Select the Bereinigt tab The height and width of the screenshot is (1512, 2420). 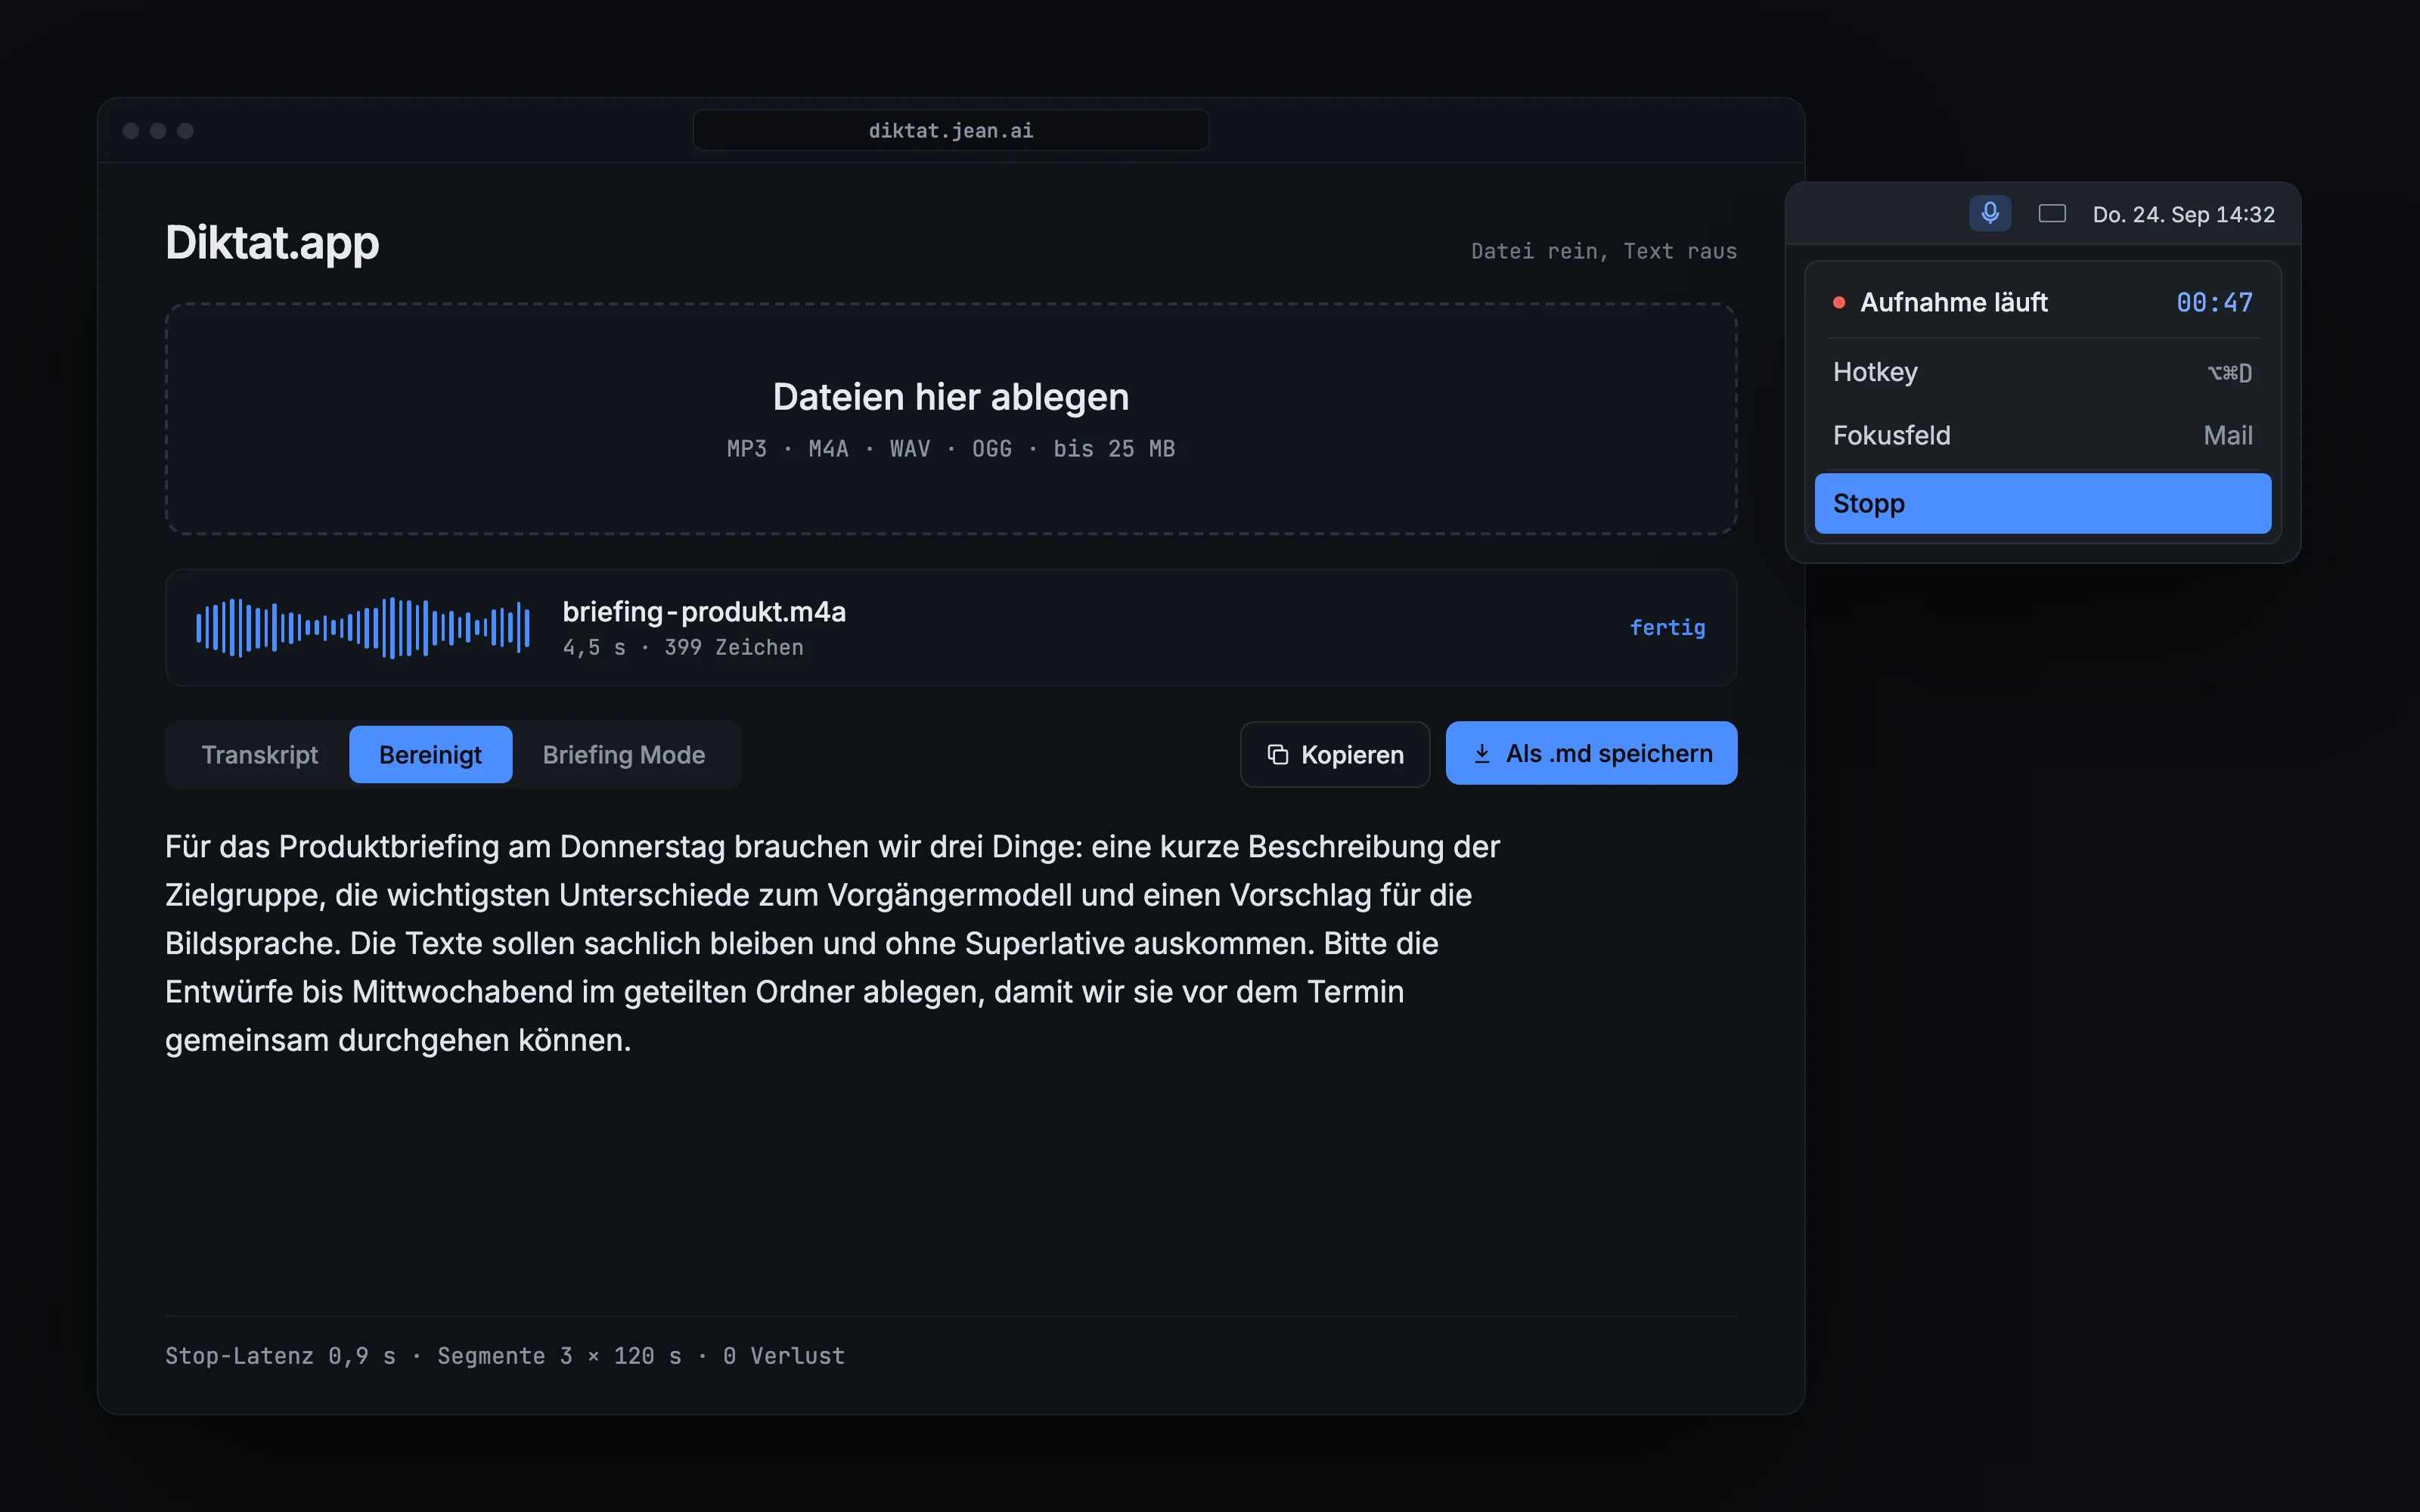pyautogui.click(x=430, y=754)
